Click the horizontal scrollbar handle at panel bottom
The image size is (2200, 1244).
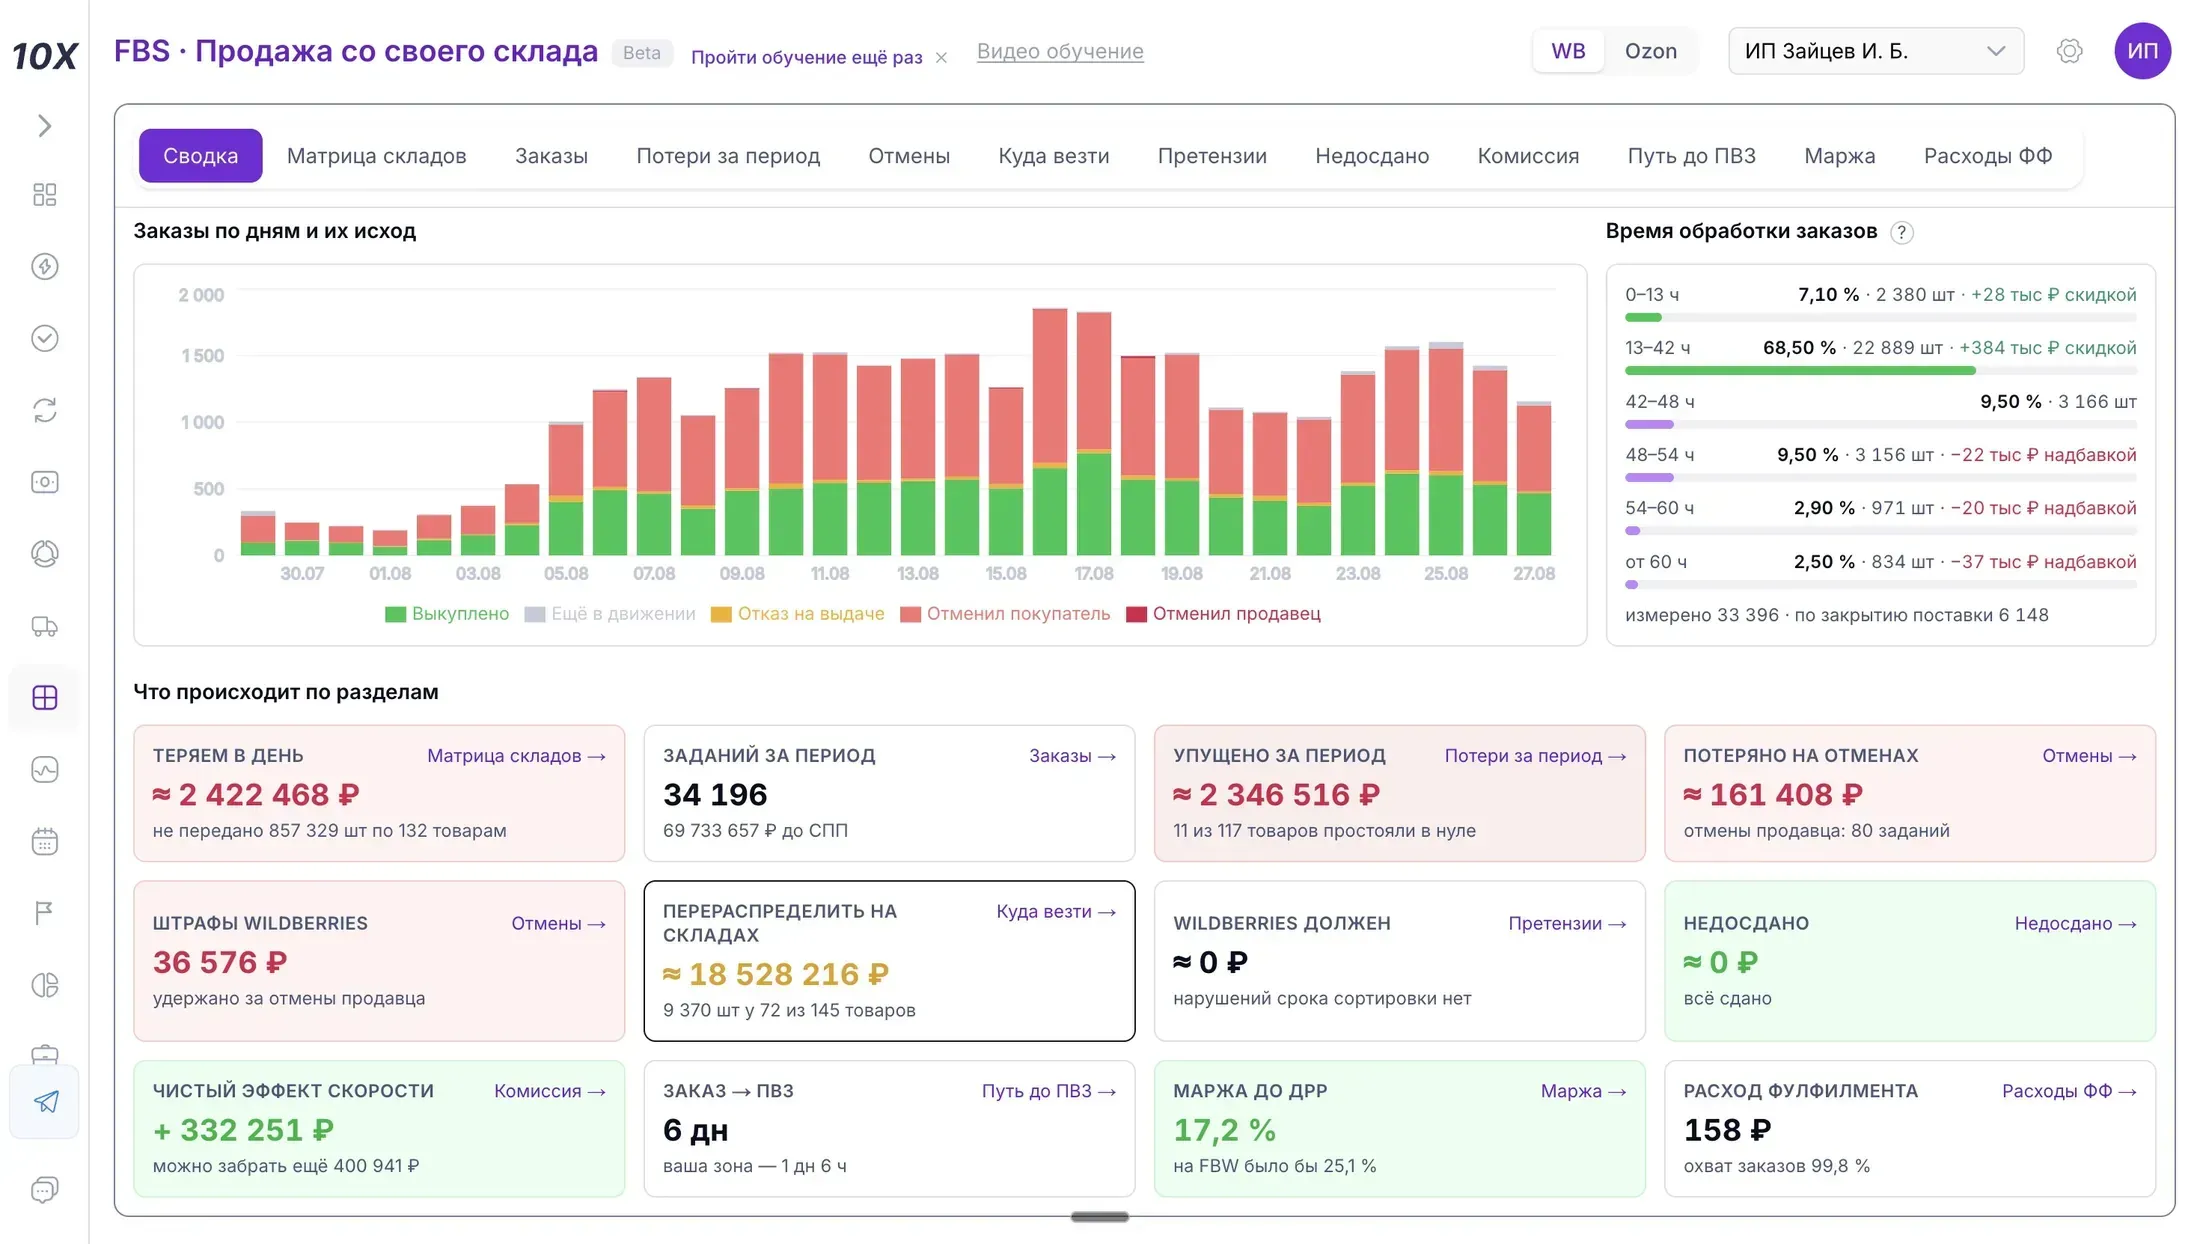pyautogui.click(x=1099, y=1217)
